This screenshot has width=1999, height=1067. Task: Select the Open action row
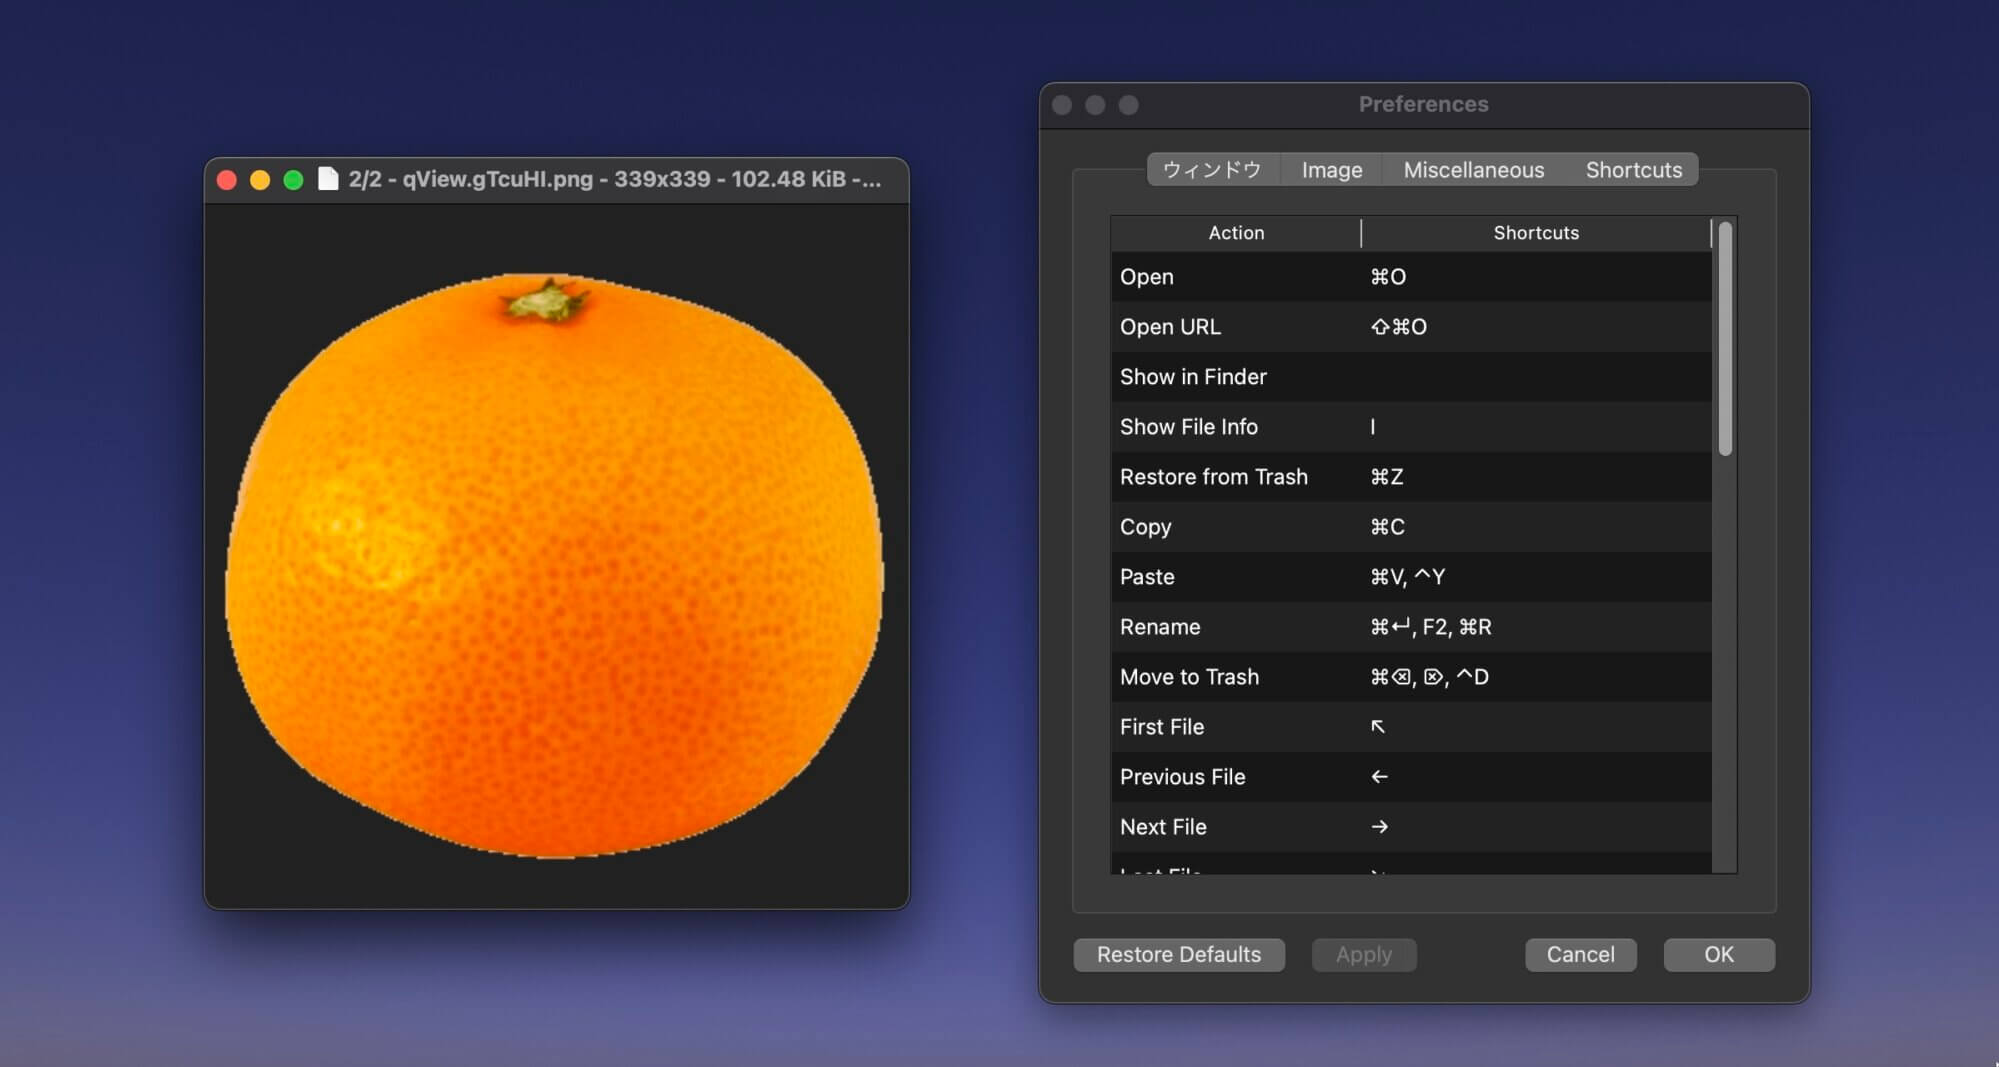[1411, 277]
